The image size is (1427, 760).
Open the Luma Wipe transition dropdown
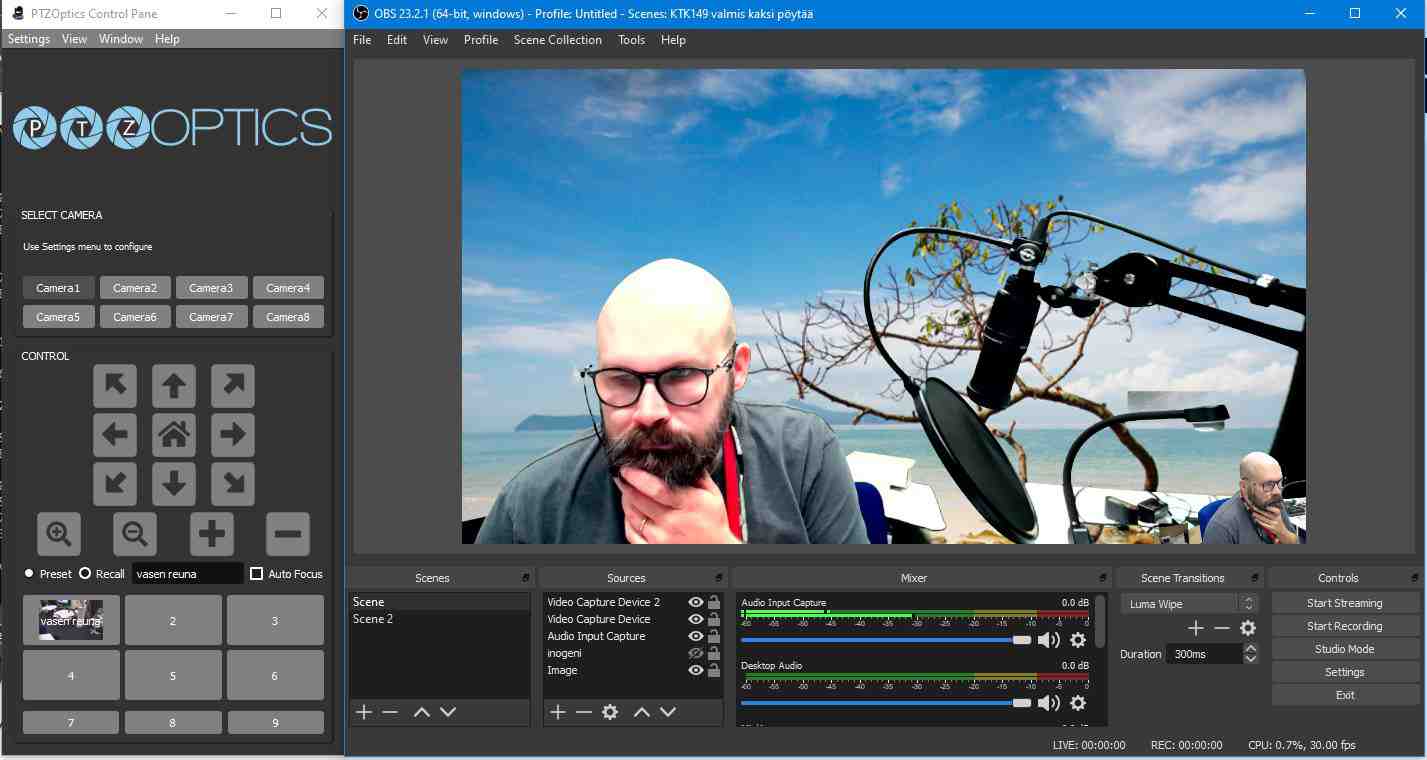tap(1188, 604)
